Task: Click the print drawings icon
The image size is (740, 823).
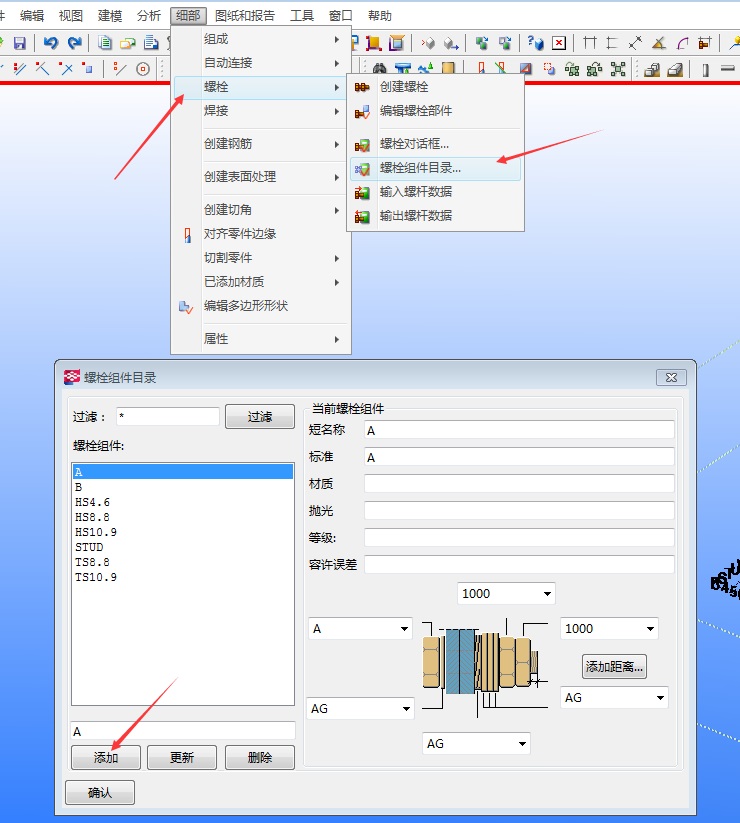Action: point(151,43)
